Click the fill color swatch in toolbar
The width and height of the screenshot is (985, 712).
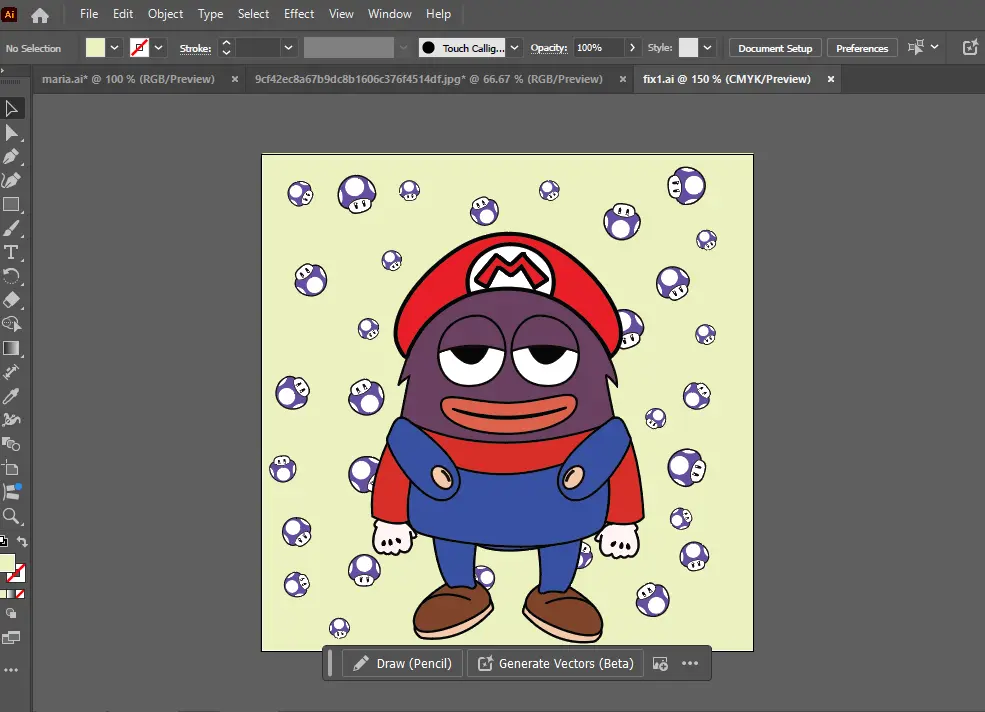[x=7, y=563]
